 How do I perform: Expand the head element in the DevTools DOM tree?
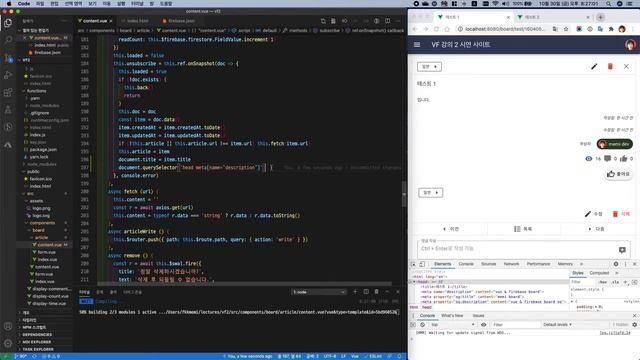(414, 282)
